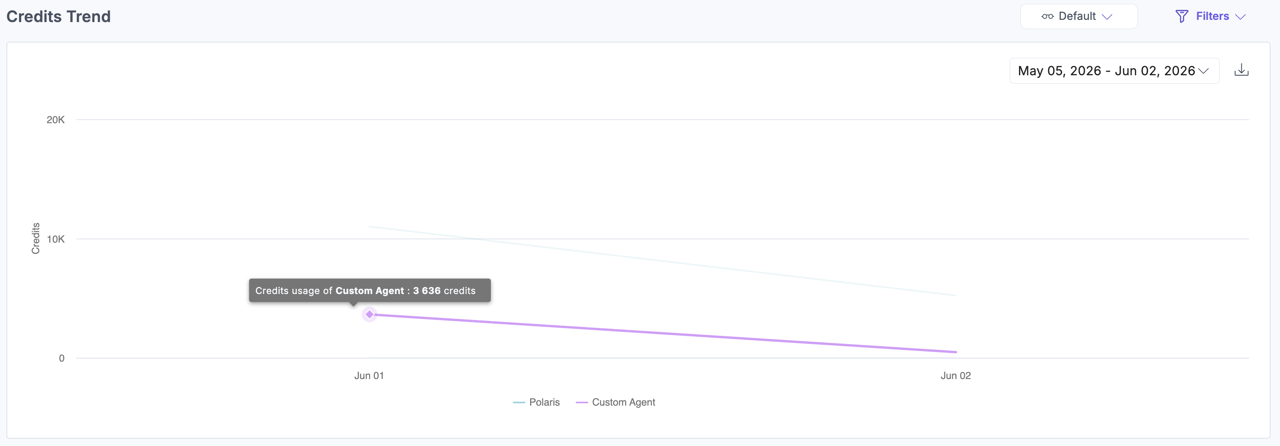Screen dimensions: 1280x446
Task: Click the Jun 01 axis label
Action: click(x=369, y=376)
